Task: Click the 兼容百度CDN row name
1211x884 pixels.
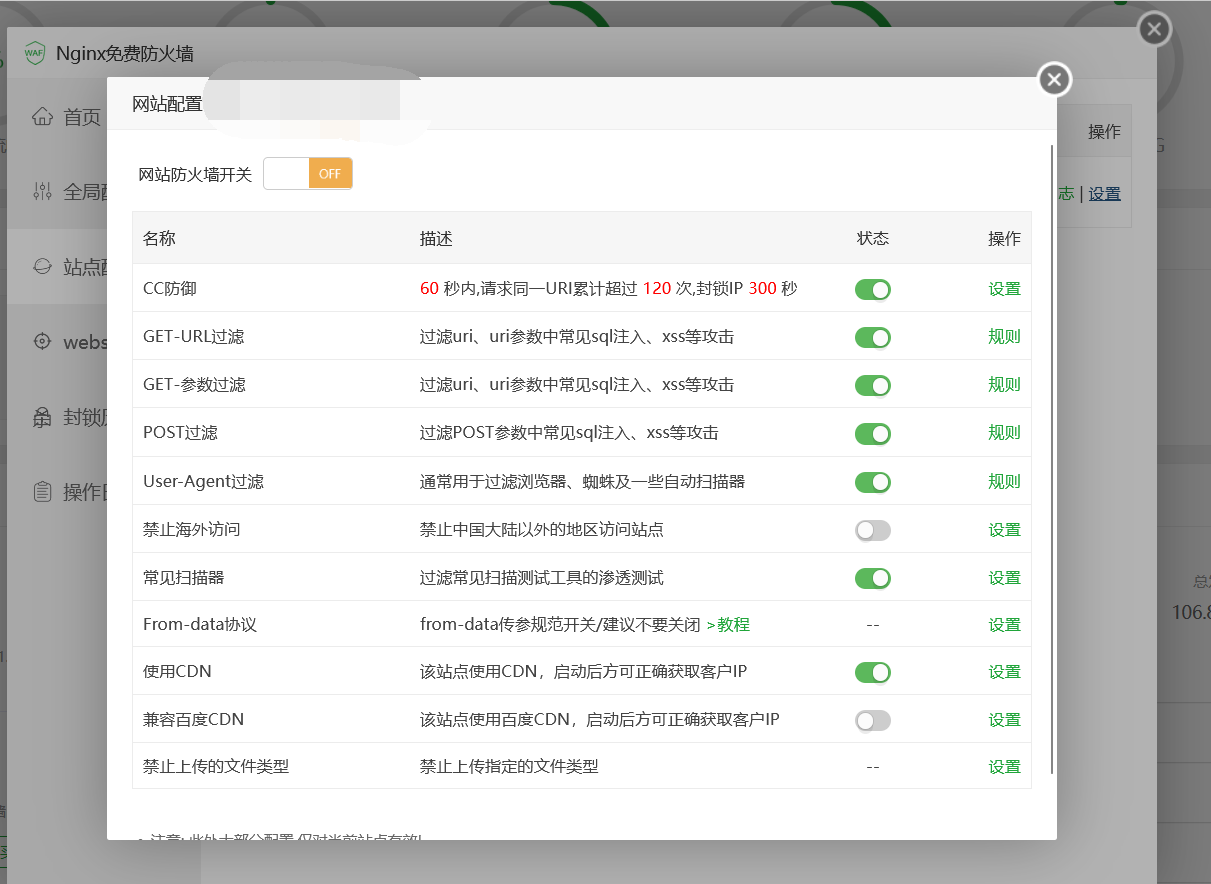Action: (194, 720)
